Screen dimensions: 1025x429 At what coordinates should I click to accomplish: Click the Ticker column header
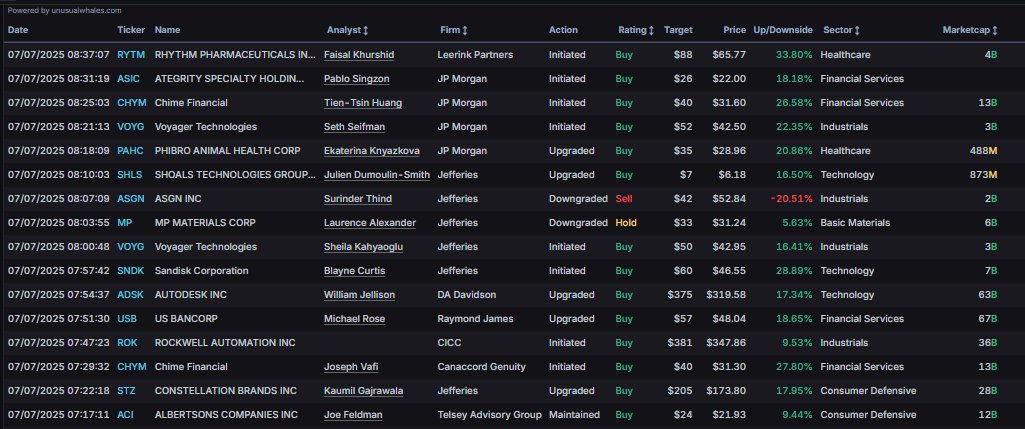click(x=131, y=30)
